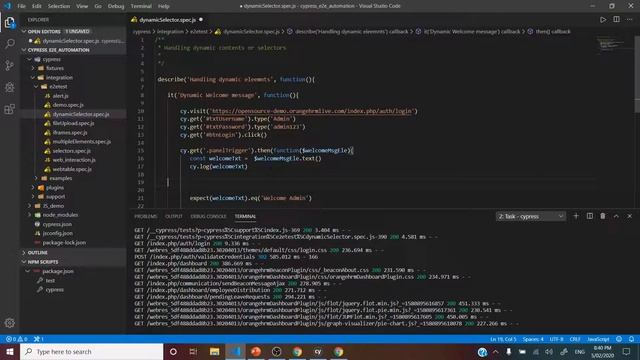Click errors and warnings status indicator

coord(17,339)
